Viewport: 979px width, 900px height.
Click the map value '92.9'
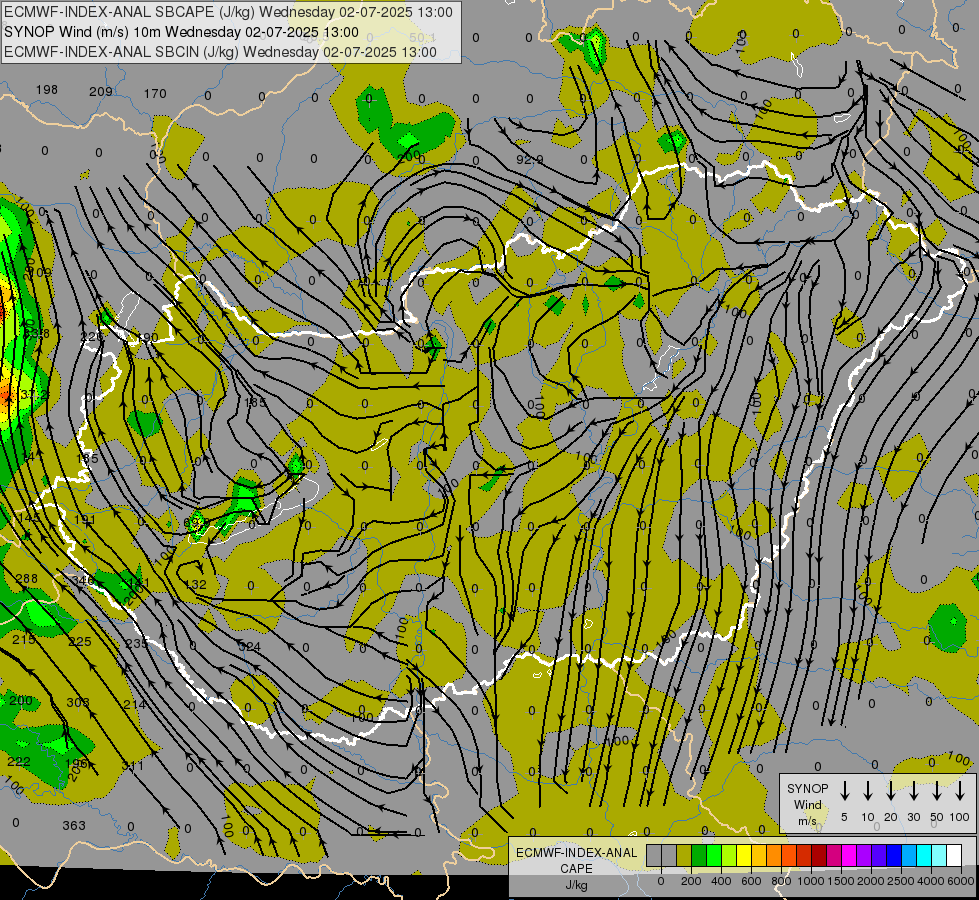[x=529, y=160]
